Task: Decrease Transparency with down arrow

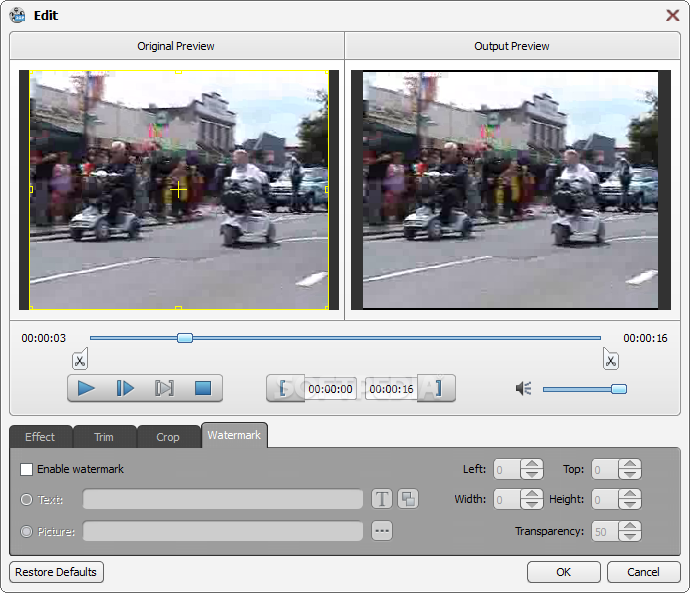Action: click(x=630, y=536)
